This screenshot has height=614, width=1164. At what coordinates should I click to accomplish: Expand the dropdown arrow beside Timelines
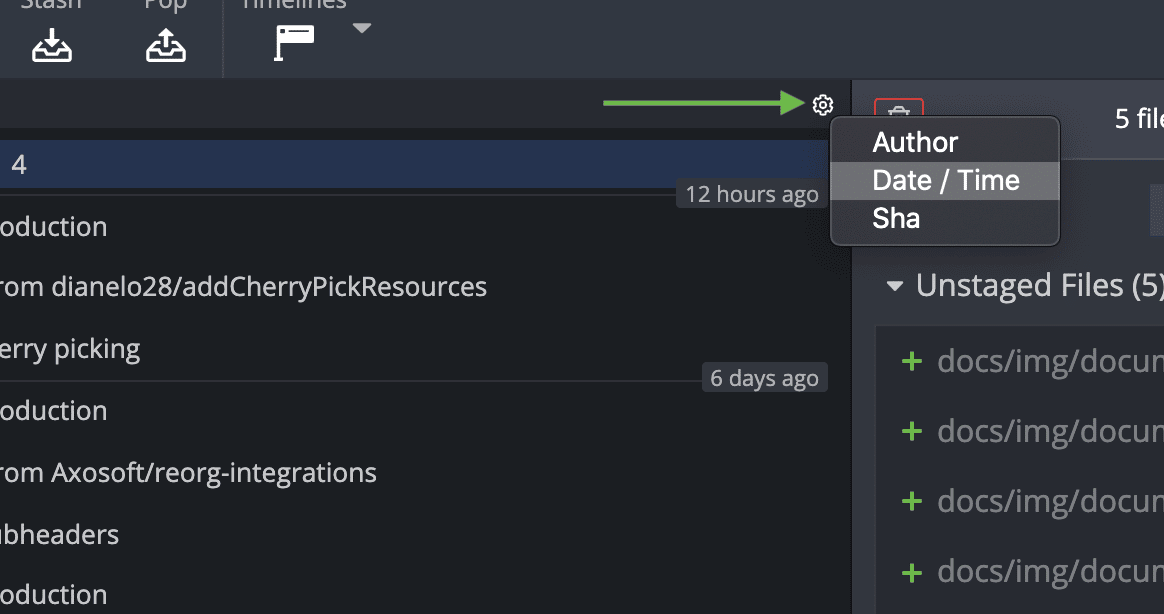362,29
